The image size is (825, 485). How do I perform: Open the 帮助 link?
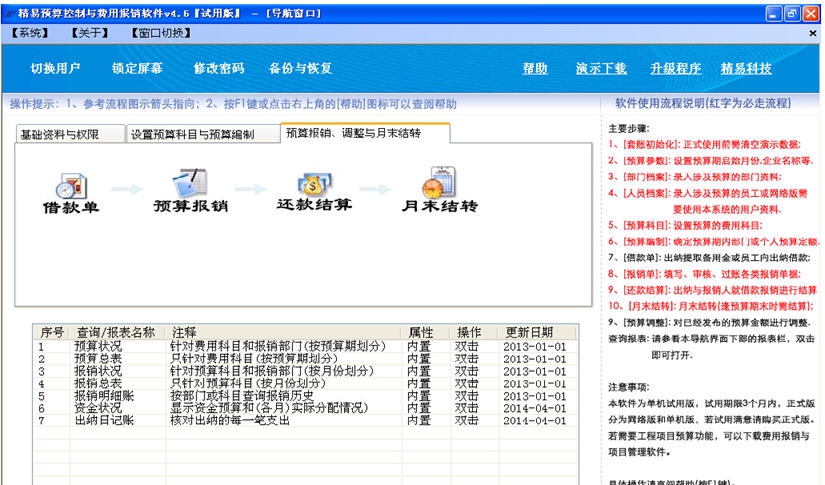click(535, 68)
